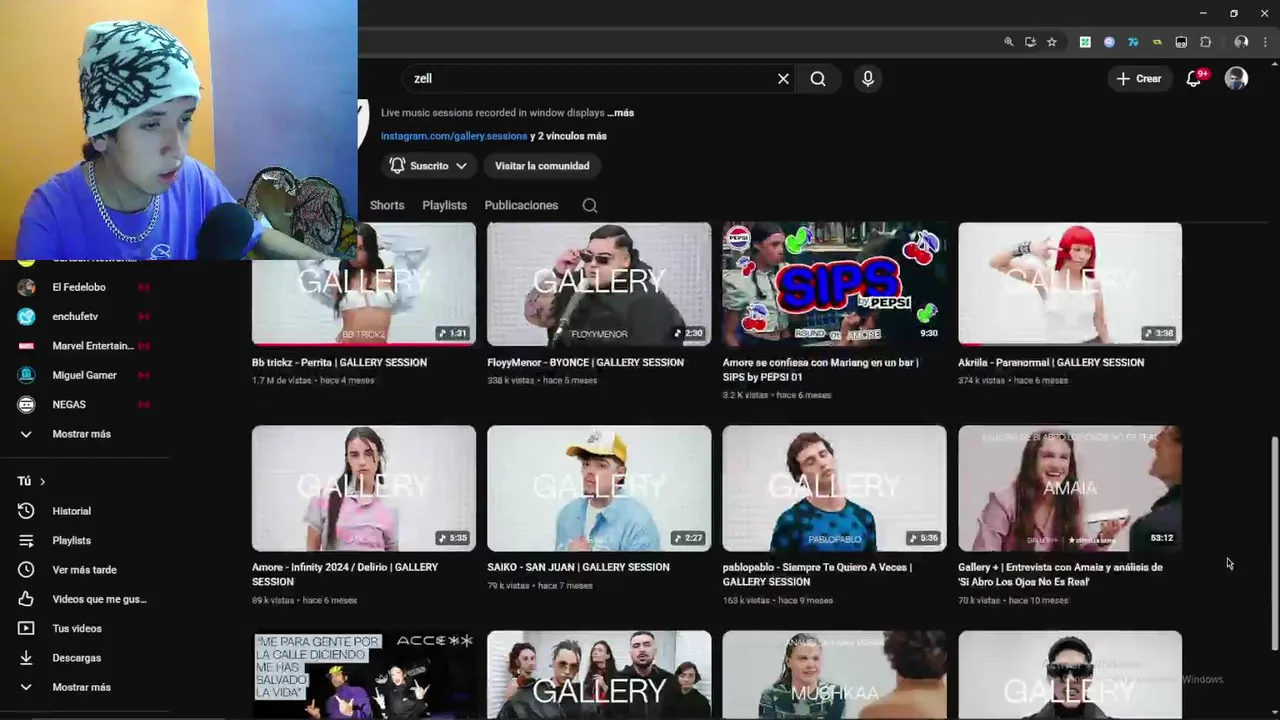
Task: Expand channel description with ...más
Action: [620, 113]
